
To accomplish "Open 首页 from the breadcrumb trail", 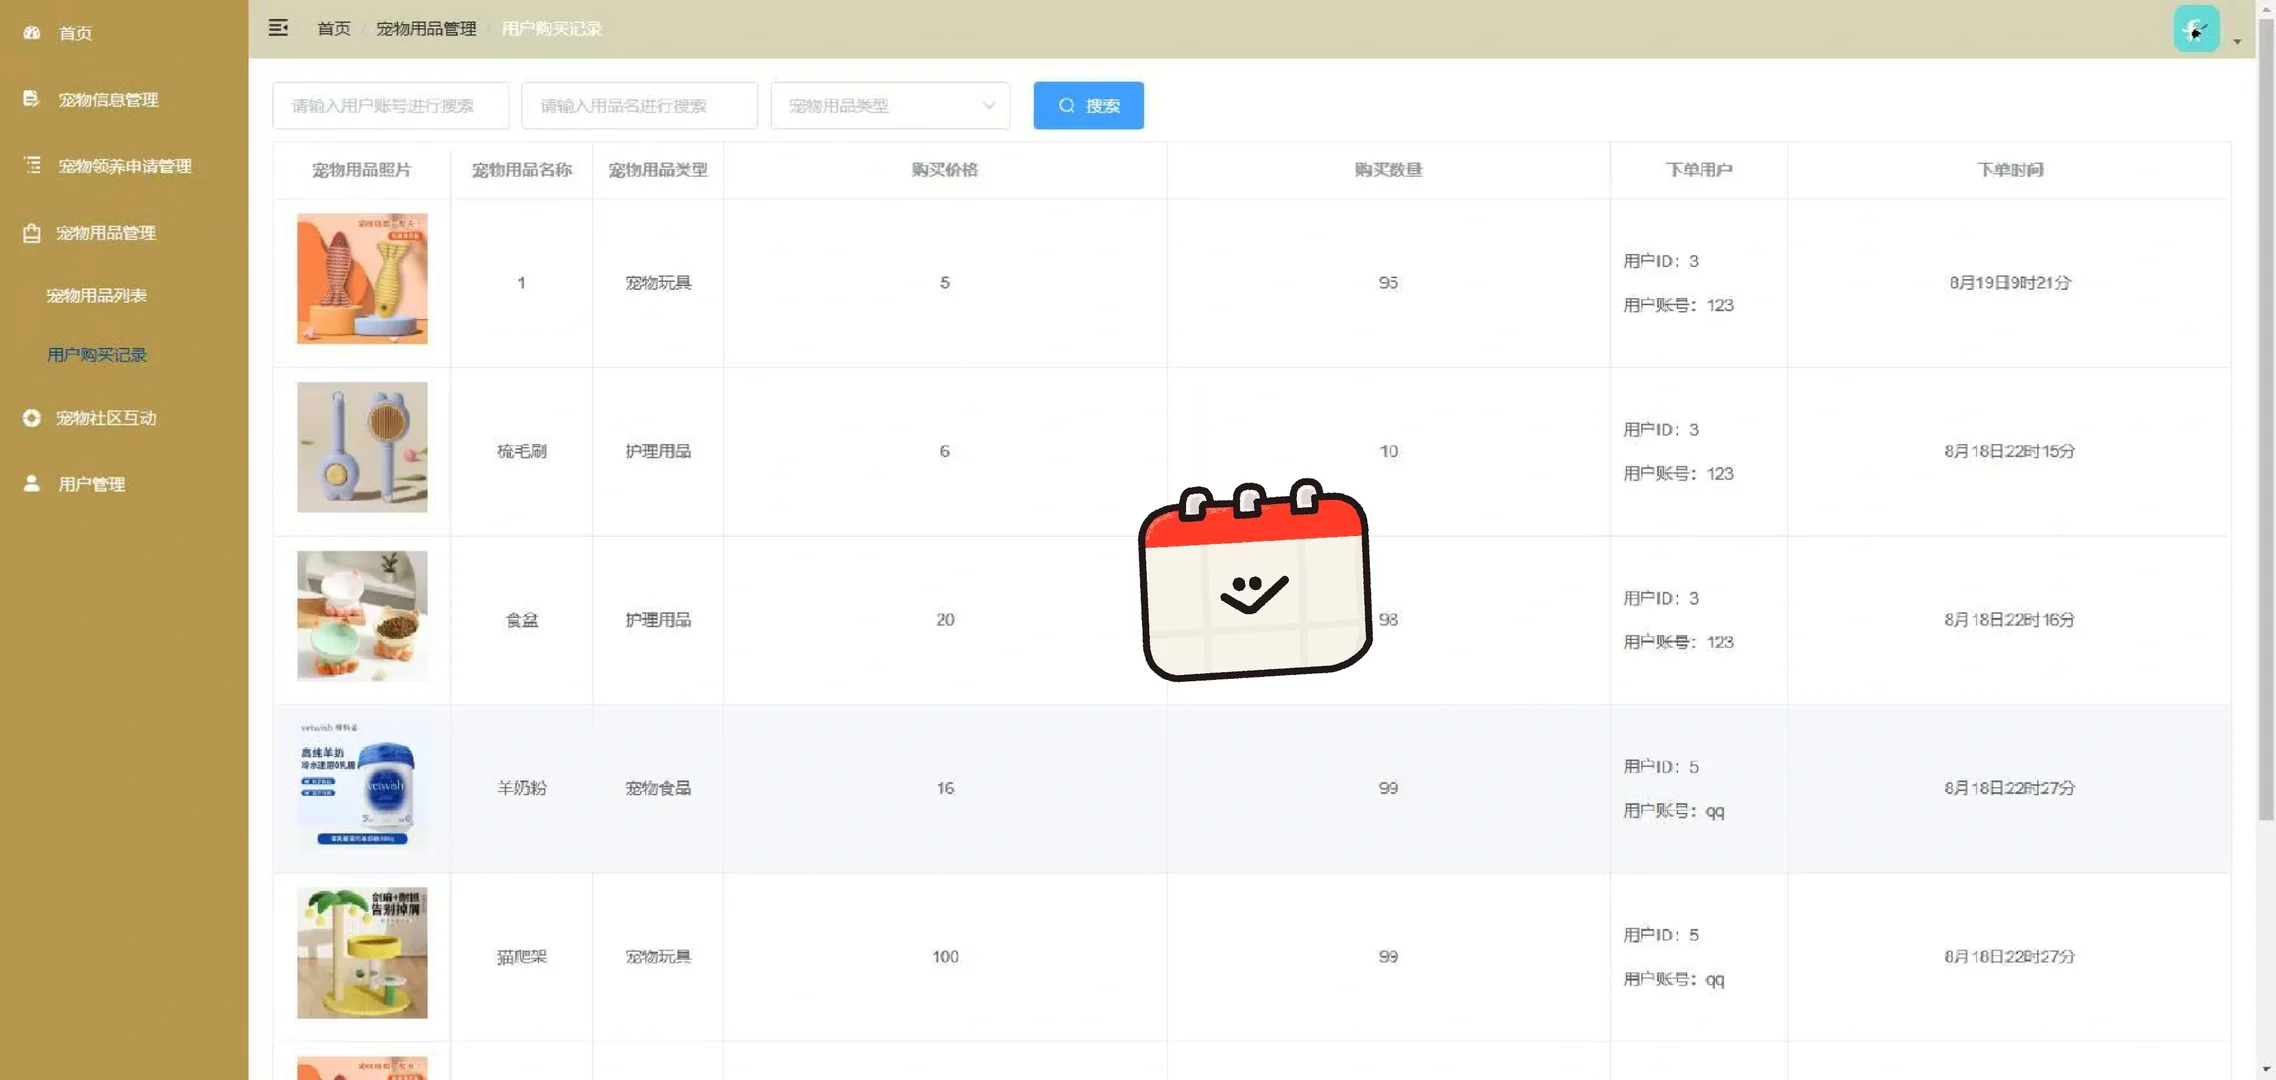I will click(x=334, y=28).
